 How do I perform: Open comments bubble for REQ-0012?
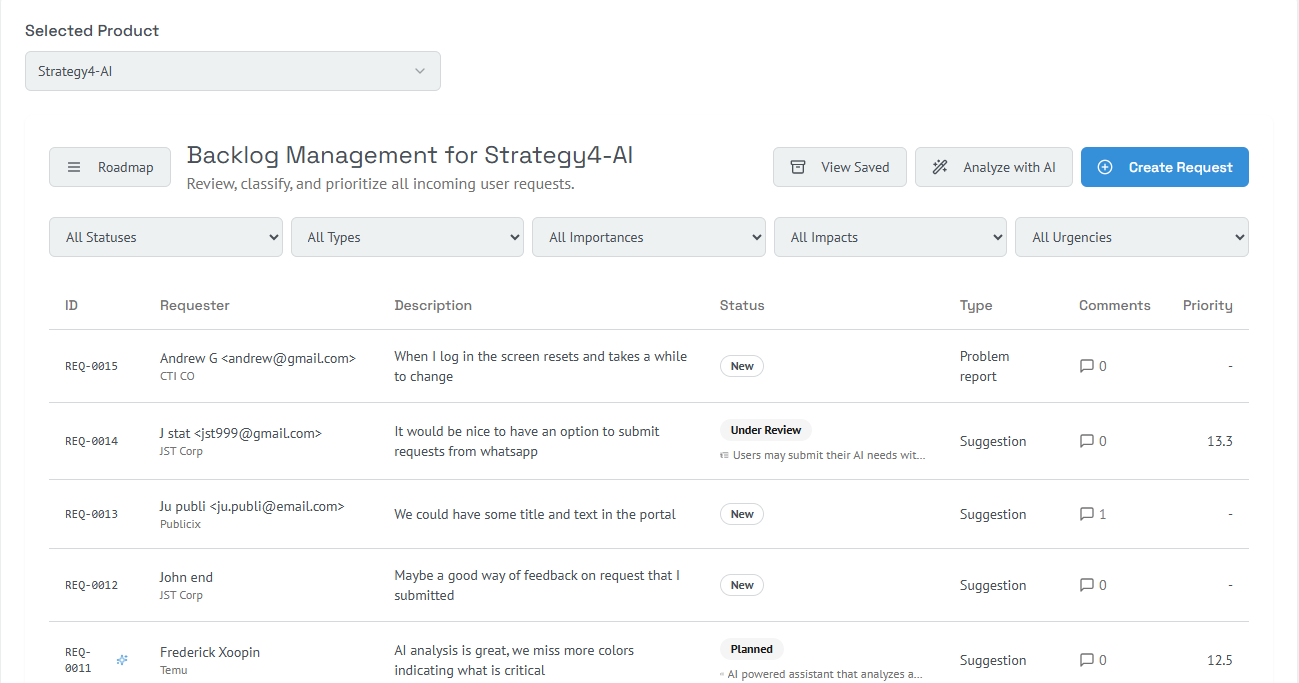(1087, 585)
